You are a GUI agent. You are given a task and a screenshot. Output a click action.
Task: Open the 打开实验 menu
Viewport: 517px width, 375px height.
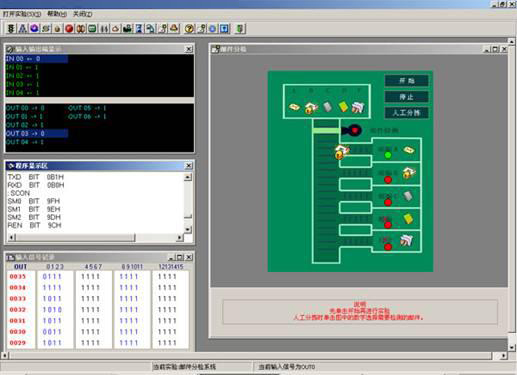[21, 14]
